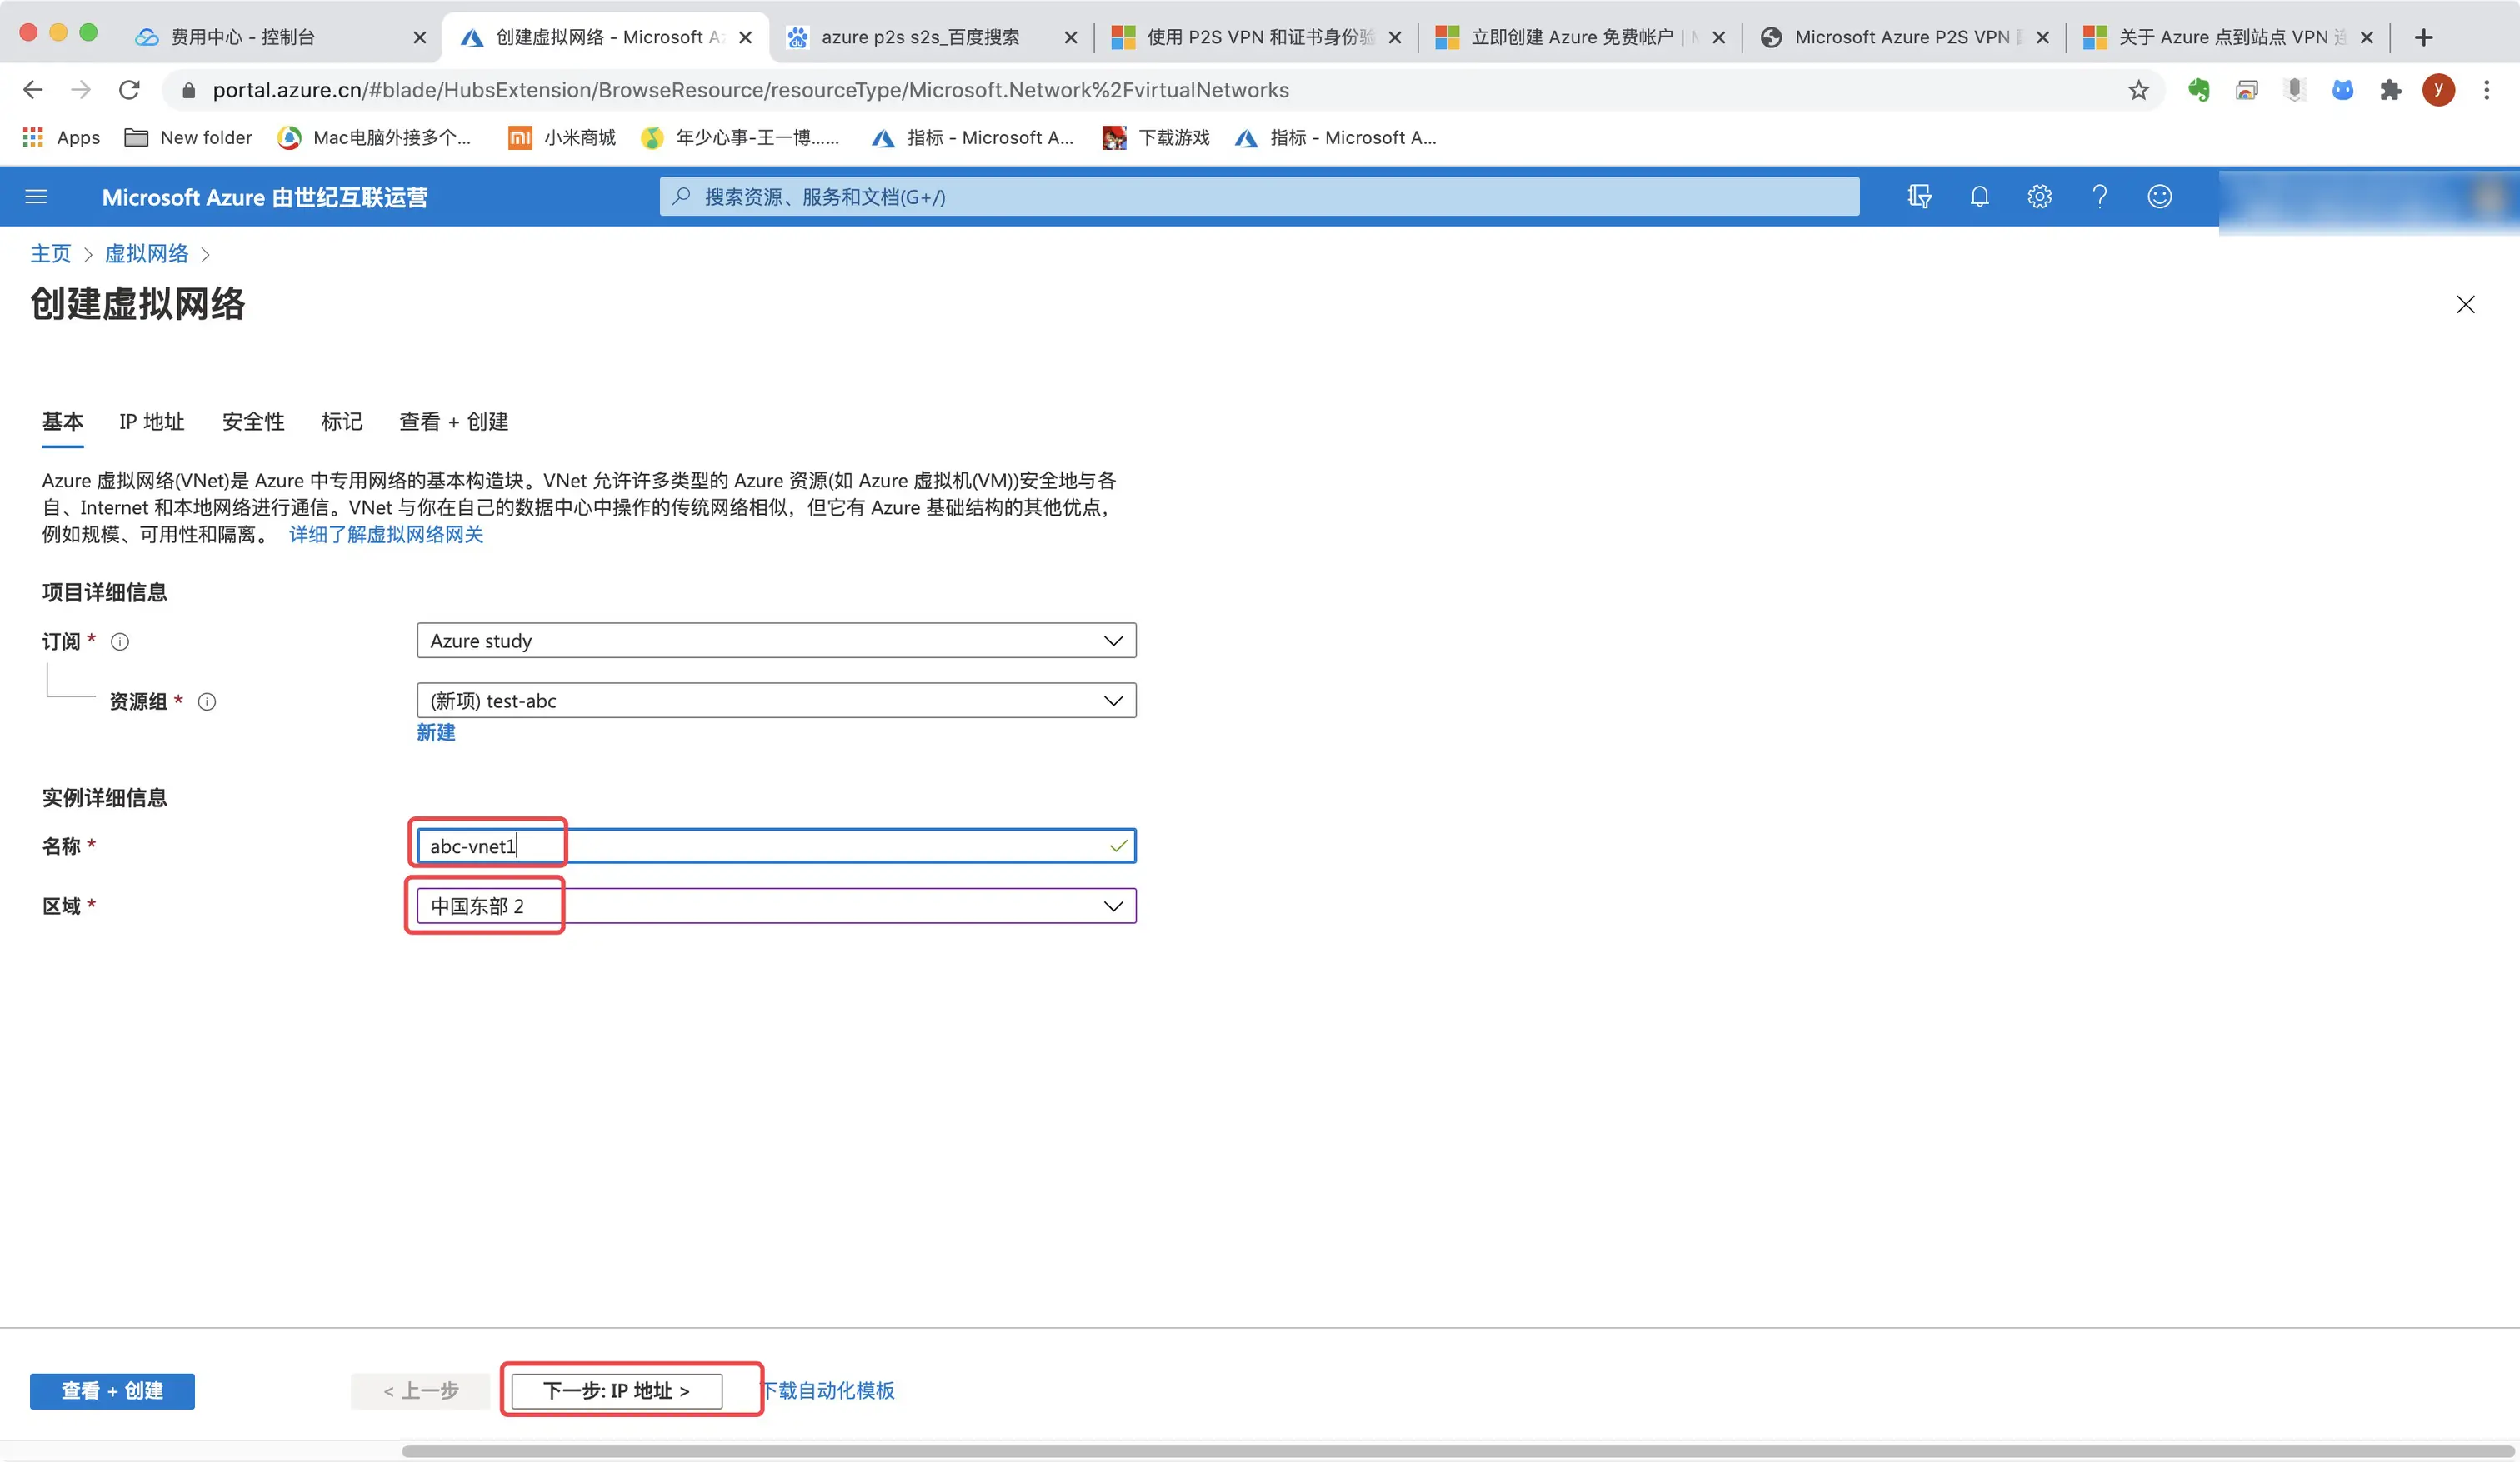Open the region dropdown showing 中国东部 2

coord(776,906)
